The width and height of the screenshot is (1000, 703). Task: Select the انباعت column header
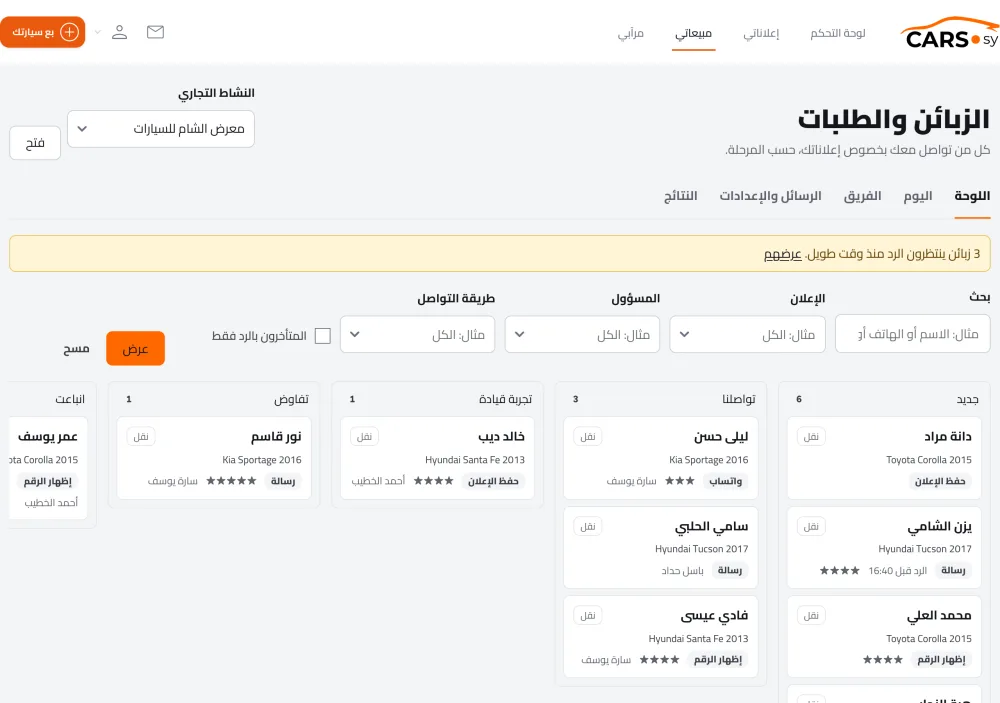(x=70, y=399)
